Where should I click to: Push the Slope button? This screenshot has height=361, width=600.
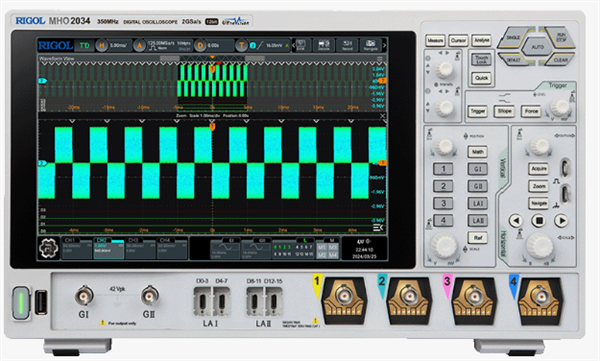pyautogui.click(x=504, y=111)
